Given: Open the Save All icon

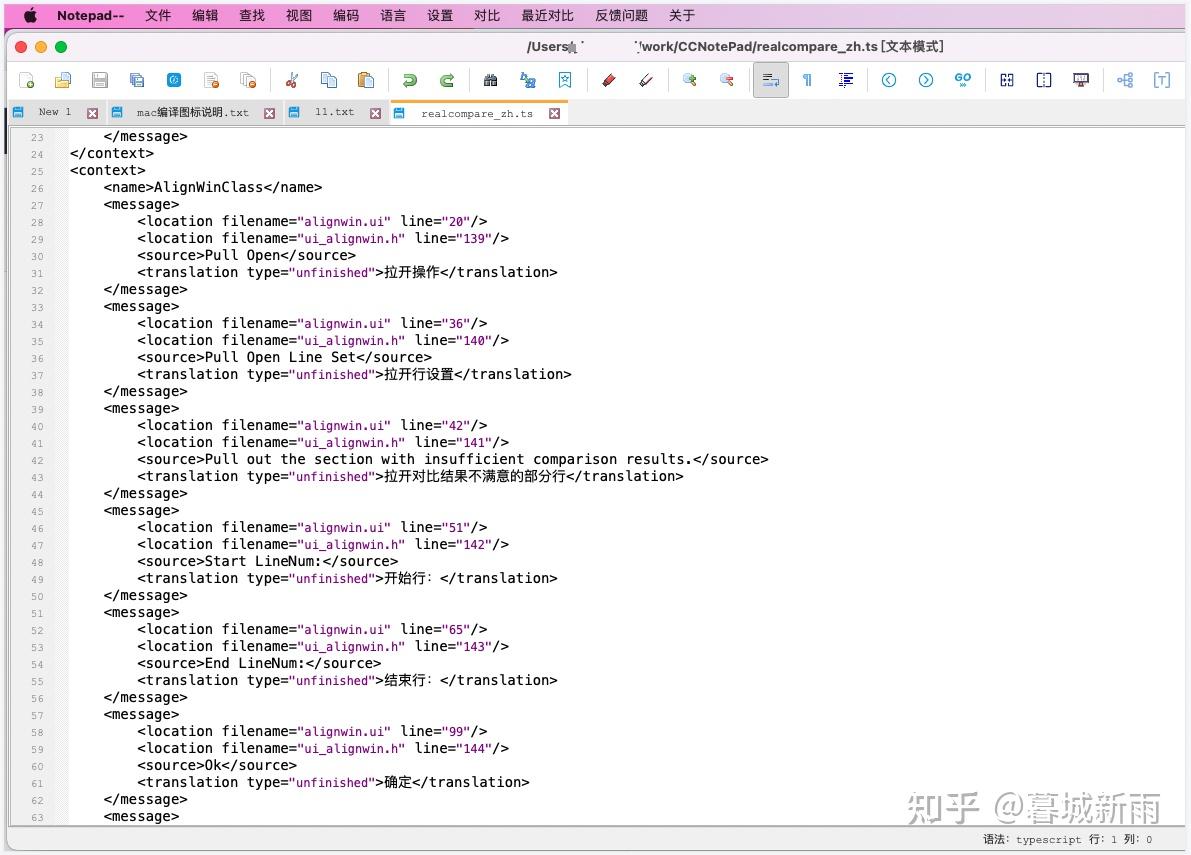Looking at the screenshot, I should [x=136, y=80].
